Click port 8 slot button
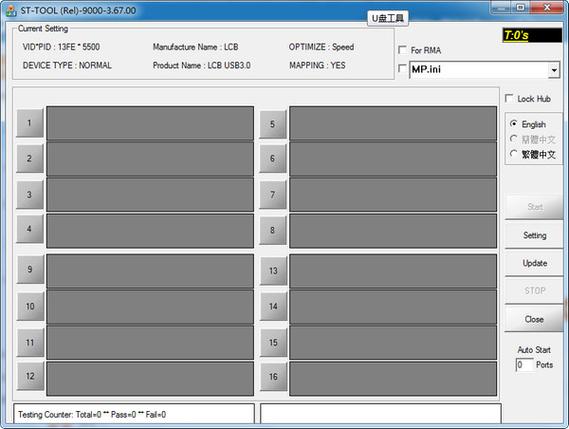569x429 pixels. point(273,230)
